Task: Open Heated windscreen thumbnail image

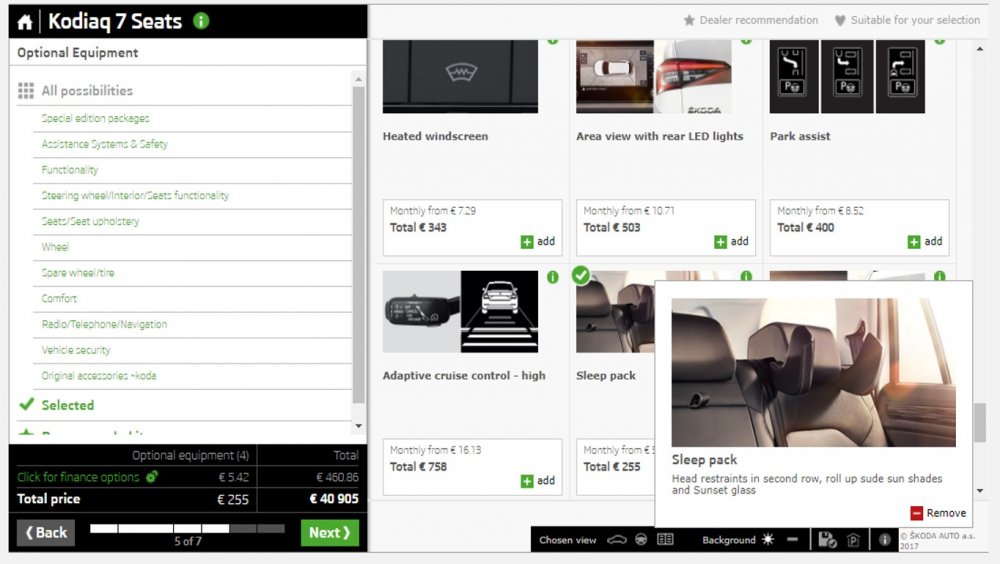Action: tap(460, 77)
